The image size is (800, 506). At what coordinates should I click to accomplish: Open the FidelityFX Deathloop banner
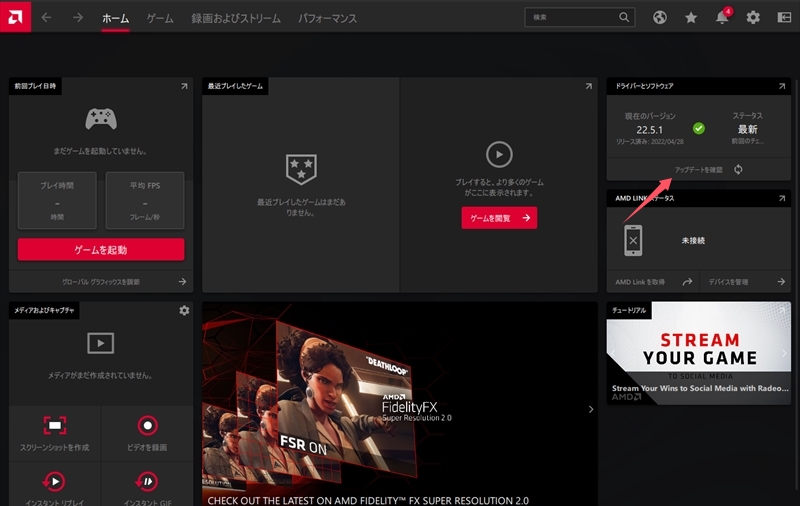[399, 404]
